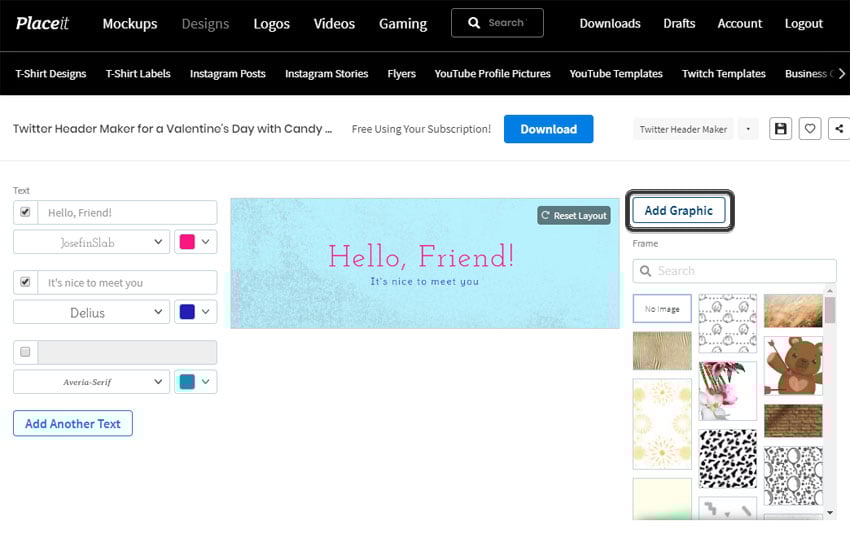Uncheck the Hello, Friend! text checkbox
This screenshot has width=850, height=534.
click(x=25, y=212)
